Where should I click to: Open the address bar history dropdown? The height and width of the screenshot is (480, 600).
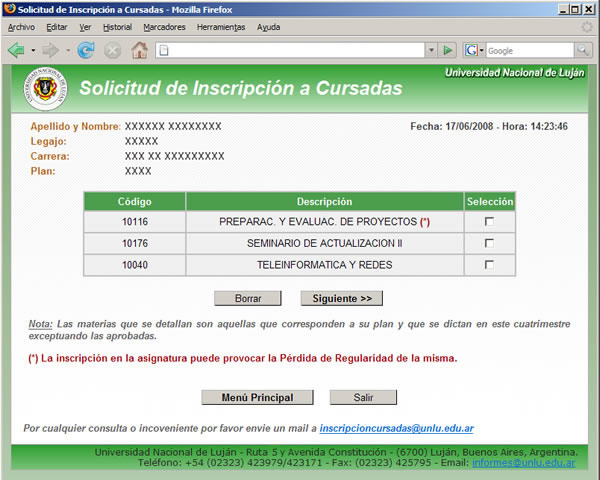430,50
